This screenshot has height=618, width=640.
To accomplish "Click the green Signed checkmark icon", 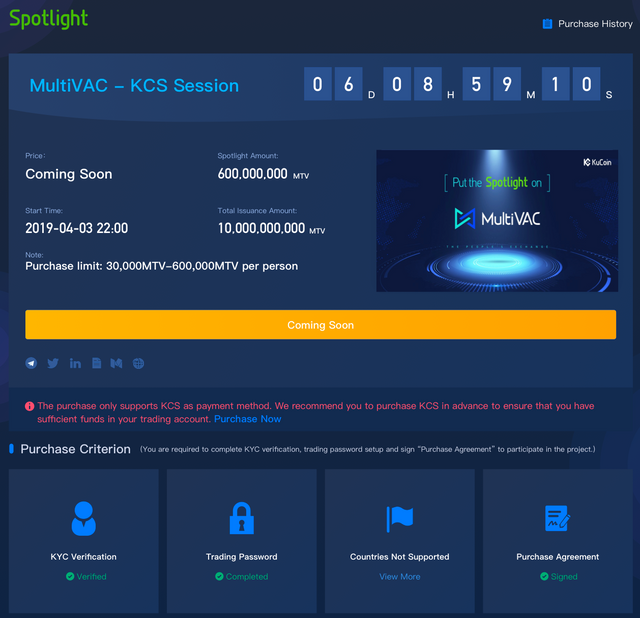I will coord(544,576).
